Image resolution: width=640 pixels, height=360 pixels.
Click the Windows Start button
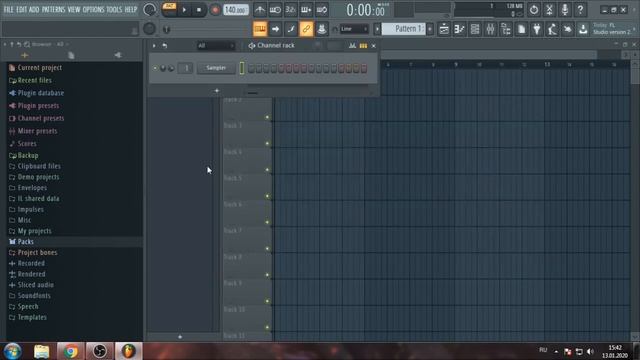pos(13,351)
